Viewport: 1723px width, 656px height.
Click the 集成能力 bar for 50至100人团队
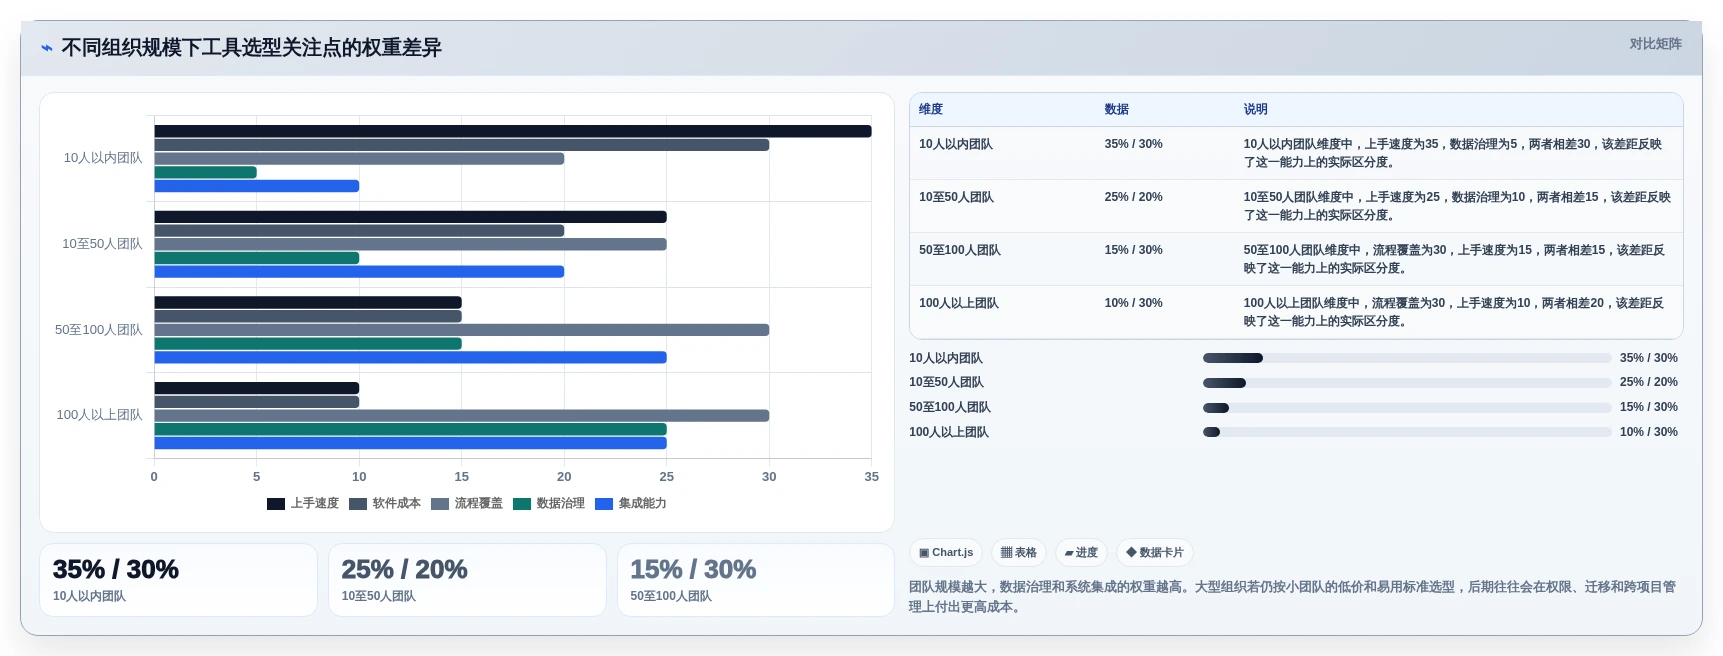coord(410,358)
